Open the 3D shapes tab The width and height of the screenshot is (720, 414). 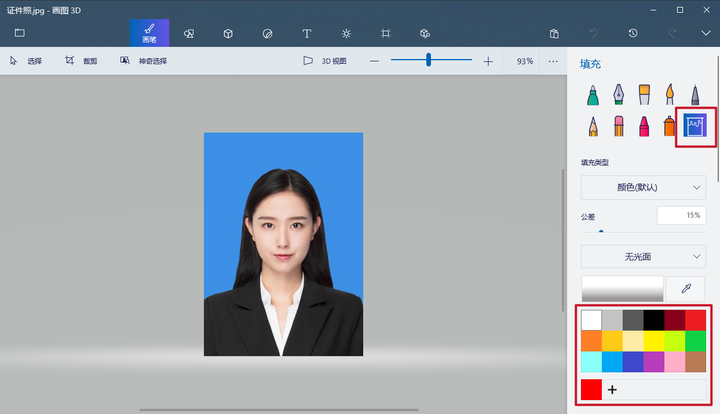coord(228,34)
